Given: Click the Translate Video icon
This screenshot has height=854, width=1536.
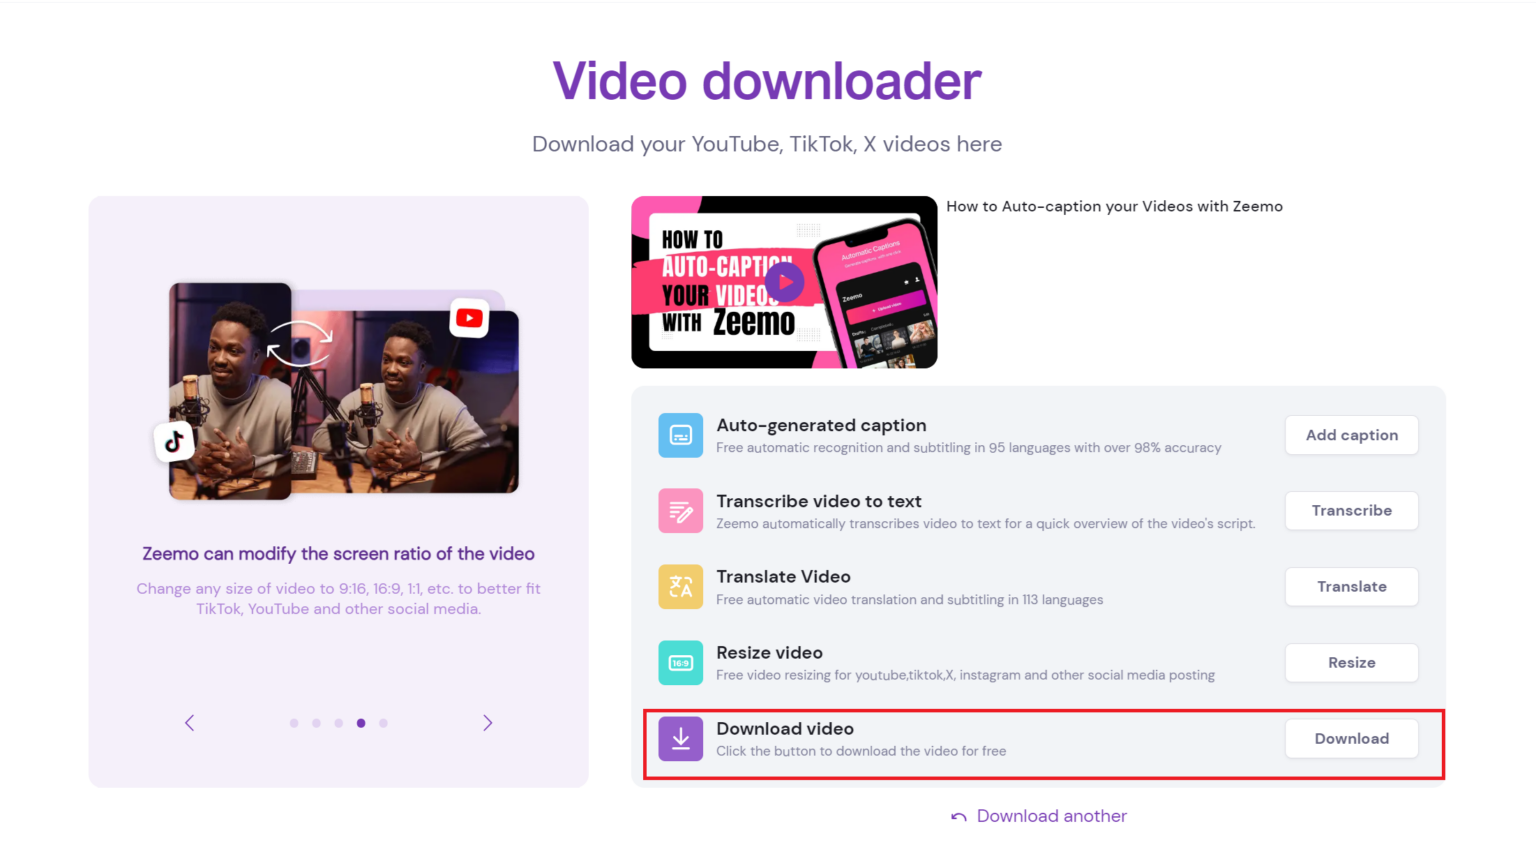Looking at the screenshot, I should click(681, 586).
